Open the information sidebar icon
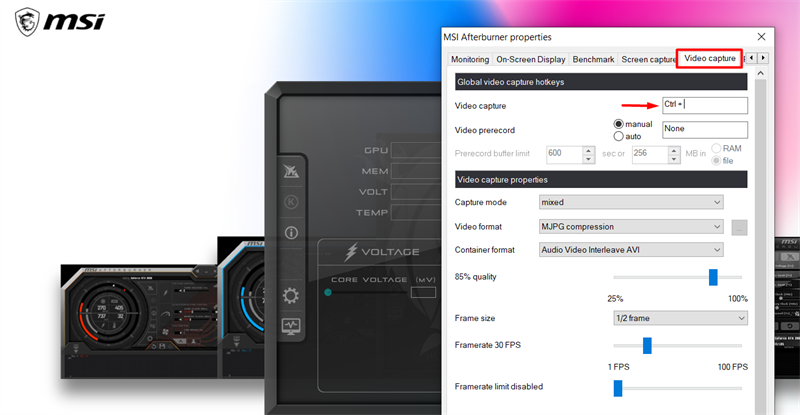Viewport: 800px width, 415px height. (x=291, y=233)
